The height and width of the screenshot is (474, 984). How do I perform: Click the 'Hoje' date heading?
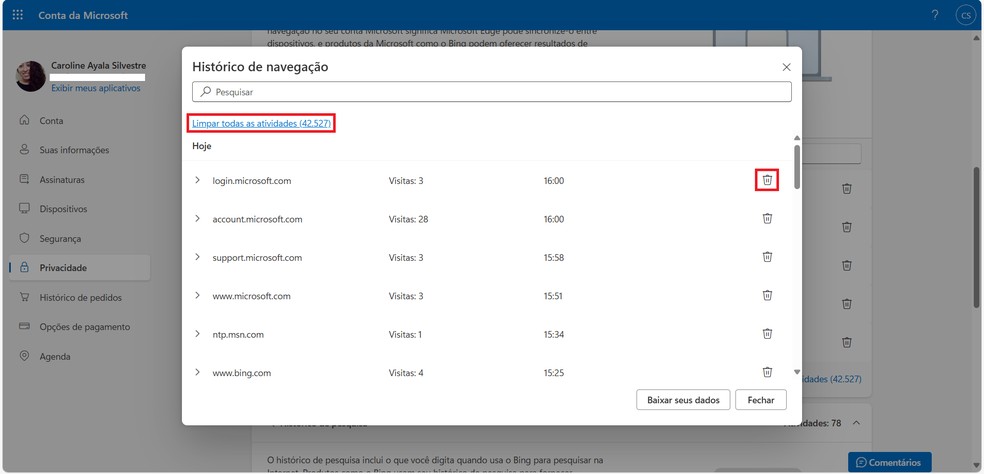click(x=202, y=146)
